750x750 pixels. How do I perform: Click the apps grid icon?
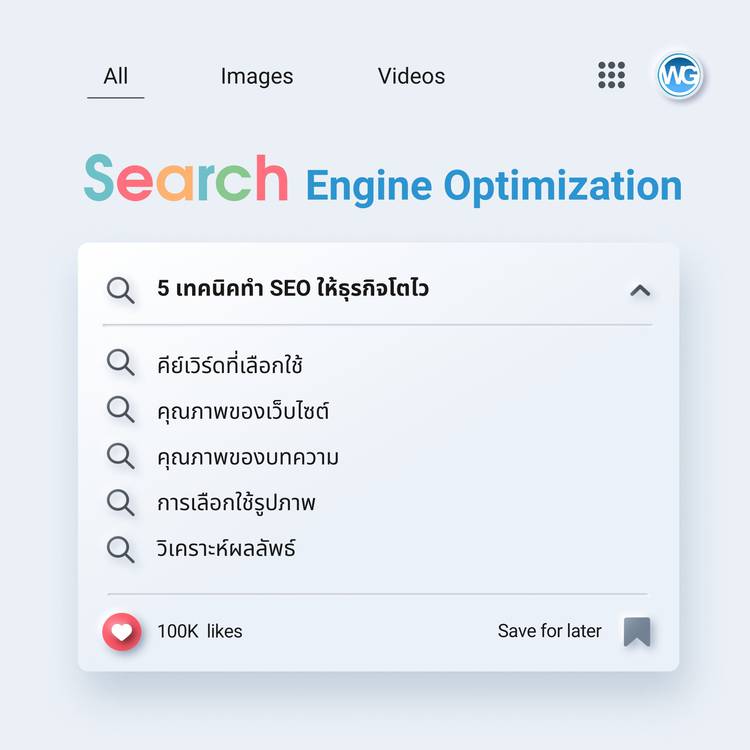tap(611, 75)
